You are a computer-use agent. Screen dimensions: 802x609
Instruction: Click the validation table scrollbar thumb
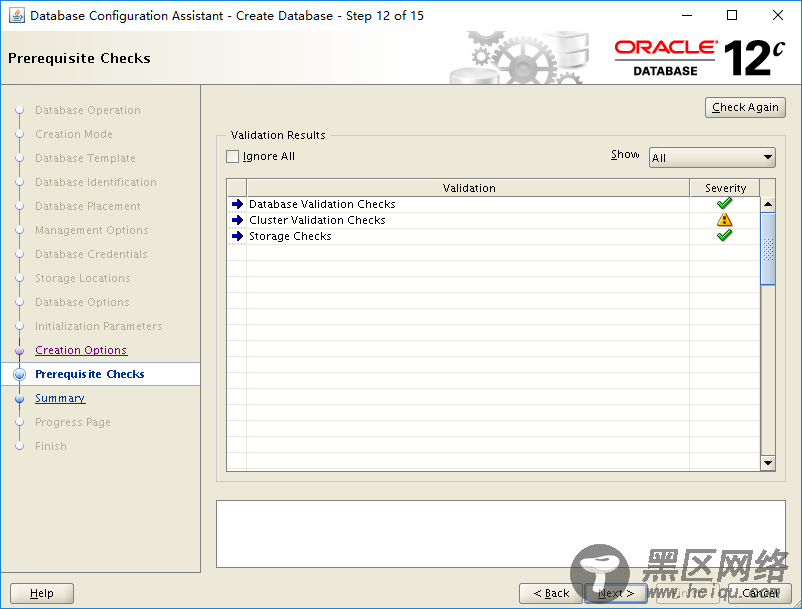(768, 249)
